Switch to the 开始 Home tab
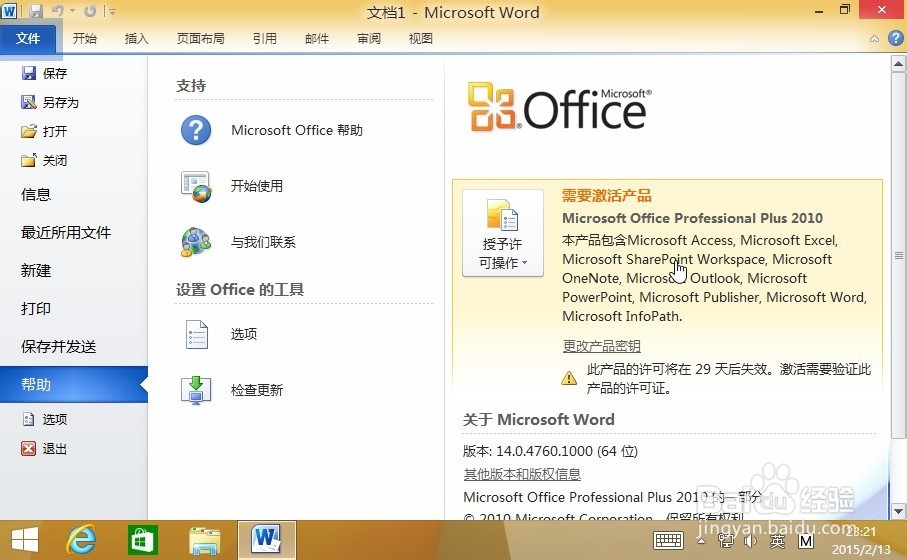Image resolution: width=907 pixels, height=560 pixels. pyautogui.click(x=84, y=39)
